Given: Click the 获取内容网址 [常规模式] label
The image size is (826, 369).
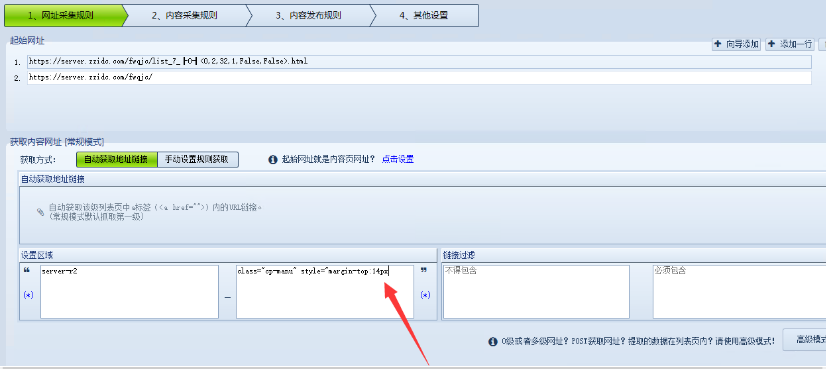Looking at the screenshot, I should [x=57, y=141].
